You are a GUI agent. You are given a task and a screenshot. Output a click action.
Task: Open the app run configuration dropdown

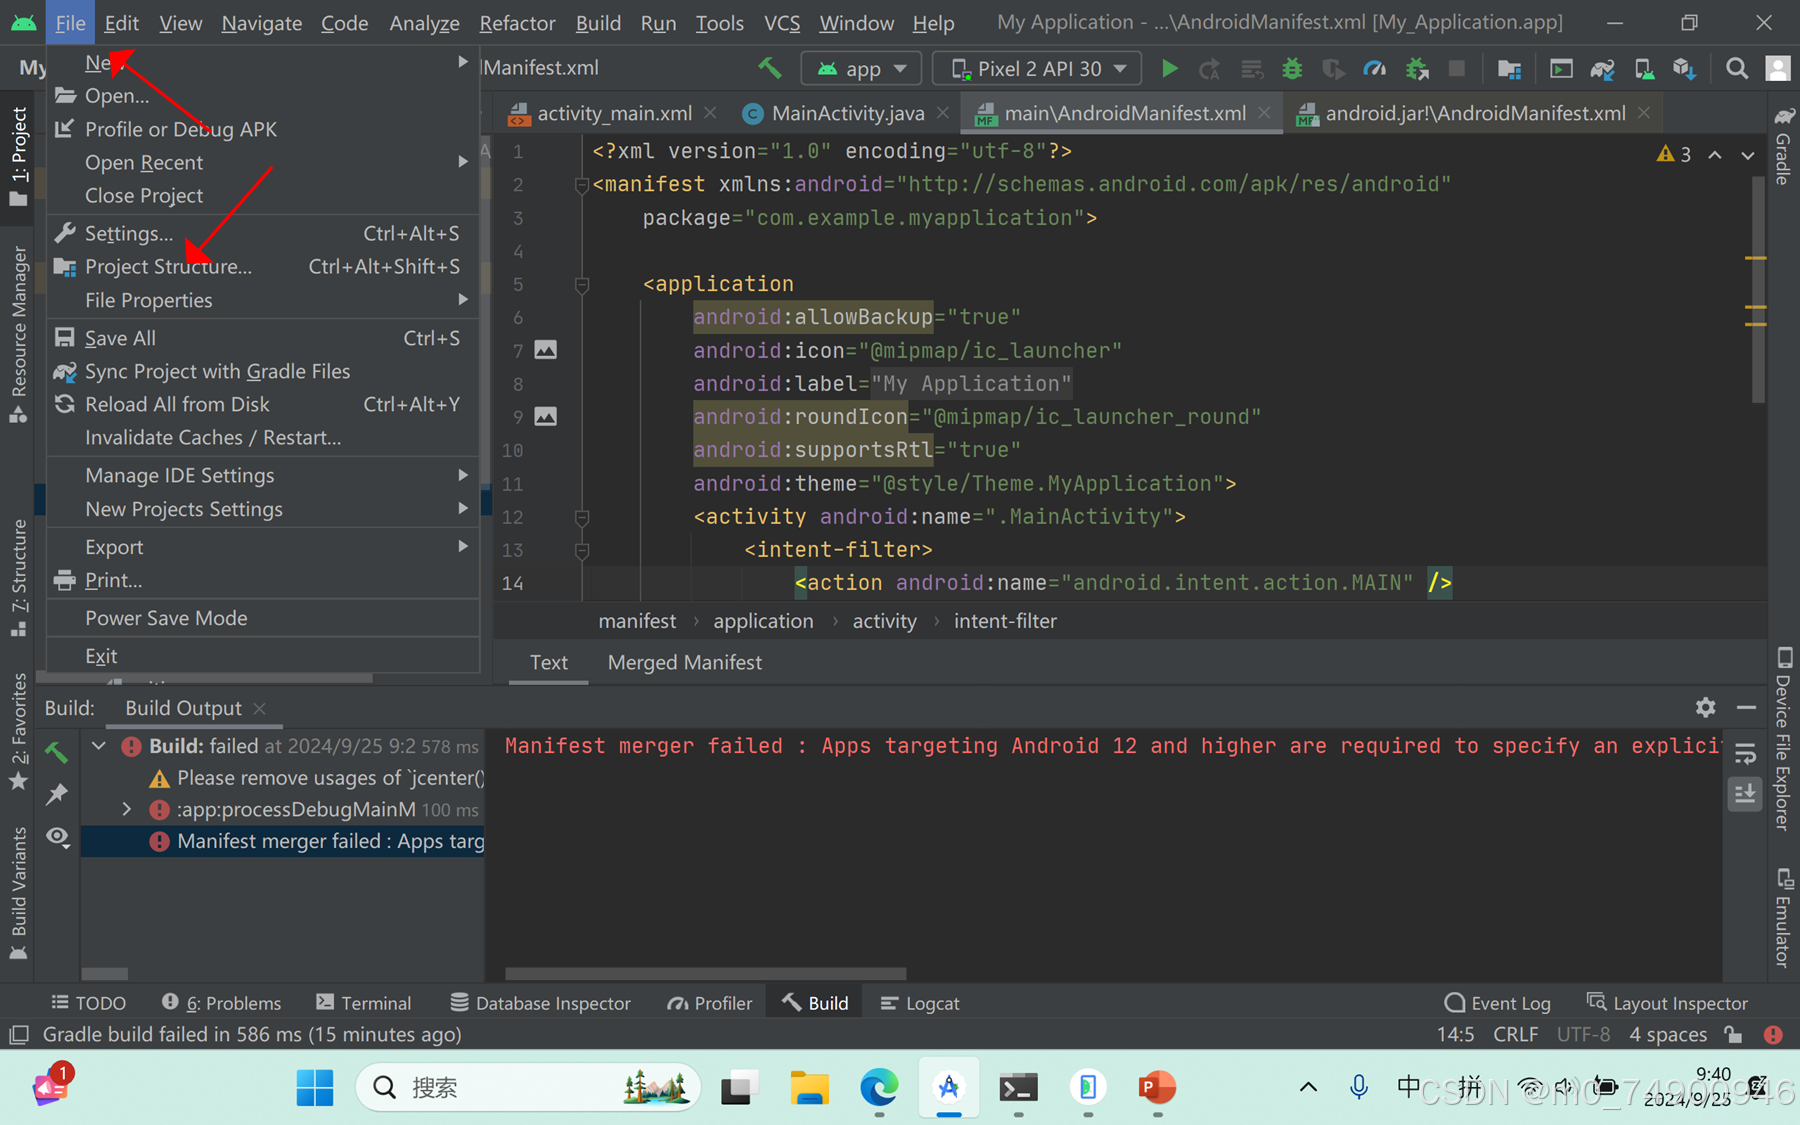861,68
